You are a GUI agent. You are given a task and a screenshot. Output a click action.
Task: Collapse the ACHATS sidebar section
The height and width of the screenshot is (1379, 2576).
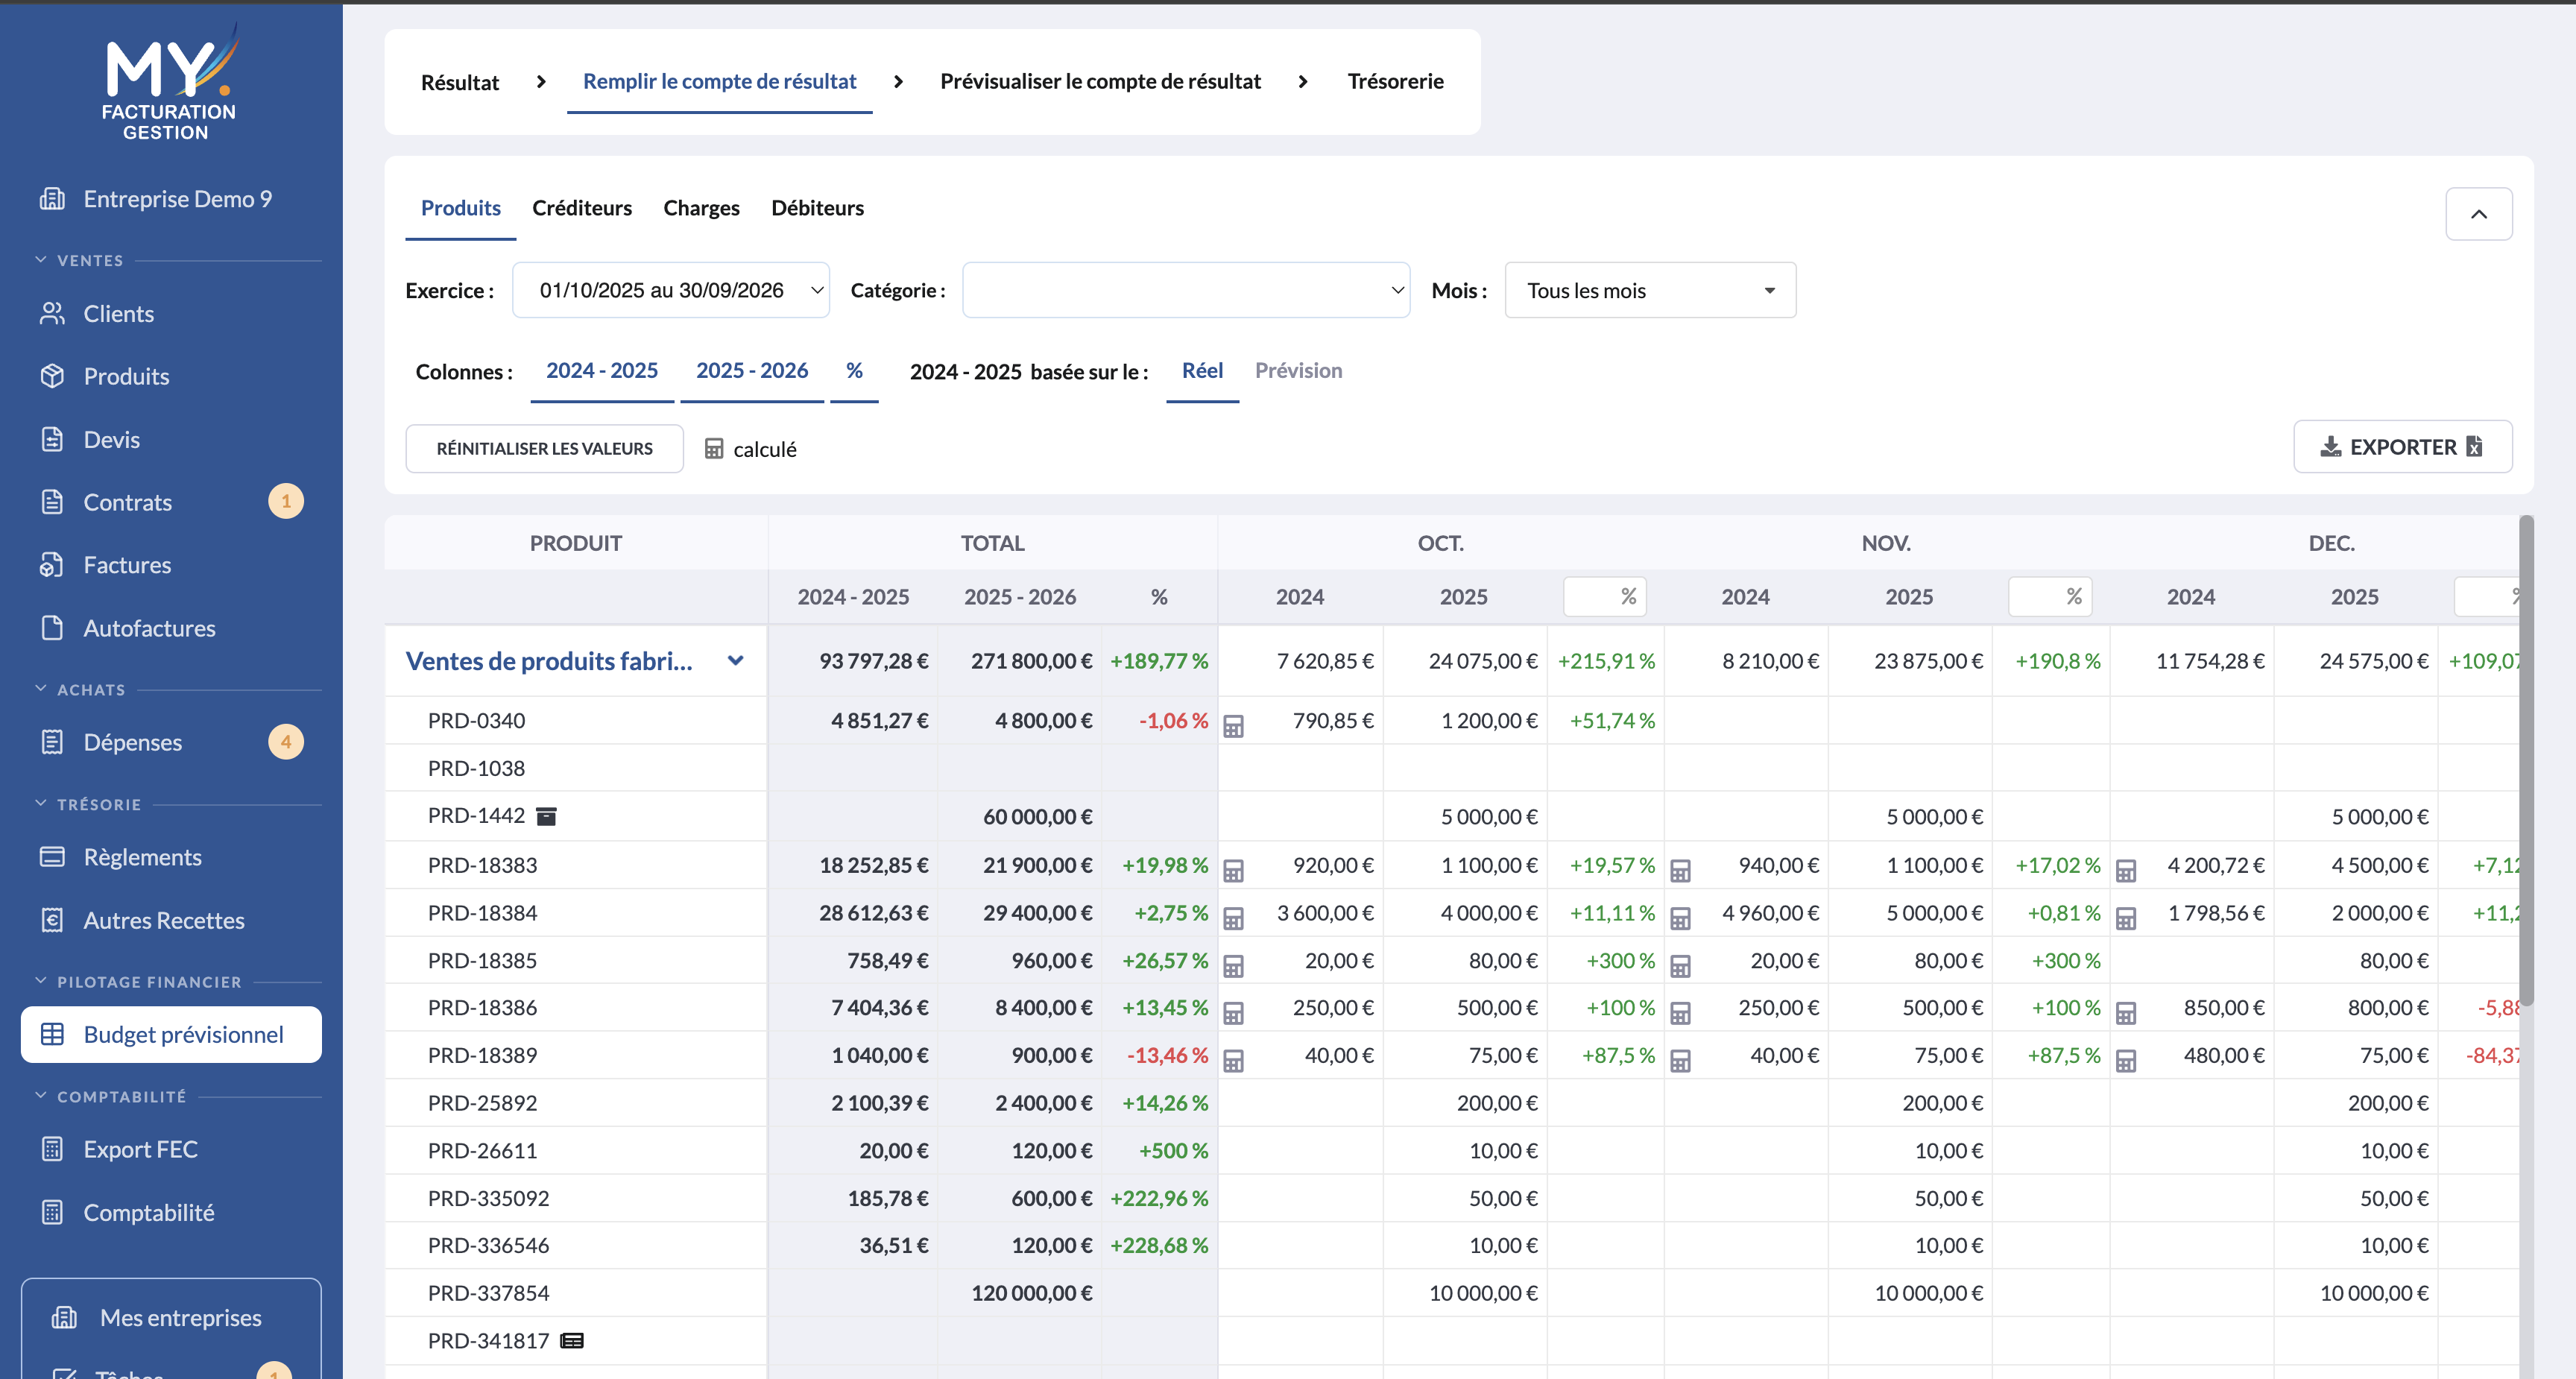41,689
